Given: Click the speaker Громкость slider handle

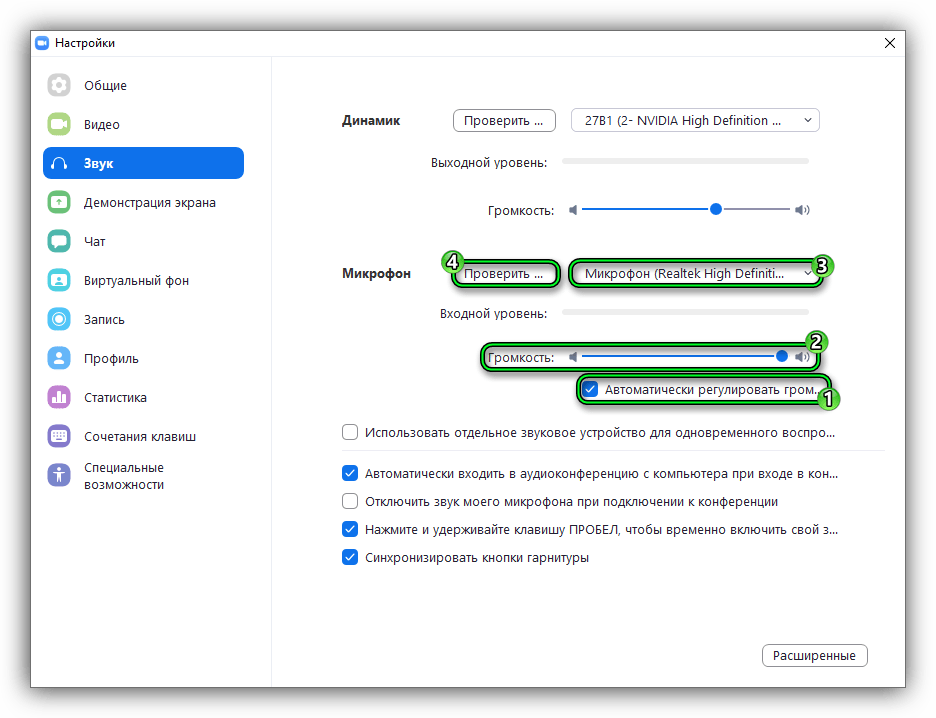Looking at the screenshot, I should coord(716,209).
